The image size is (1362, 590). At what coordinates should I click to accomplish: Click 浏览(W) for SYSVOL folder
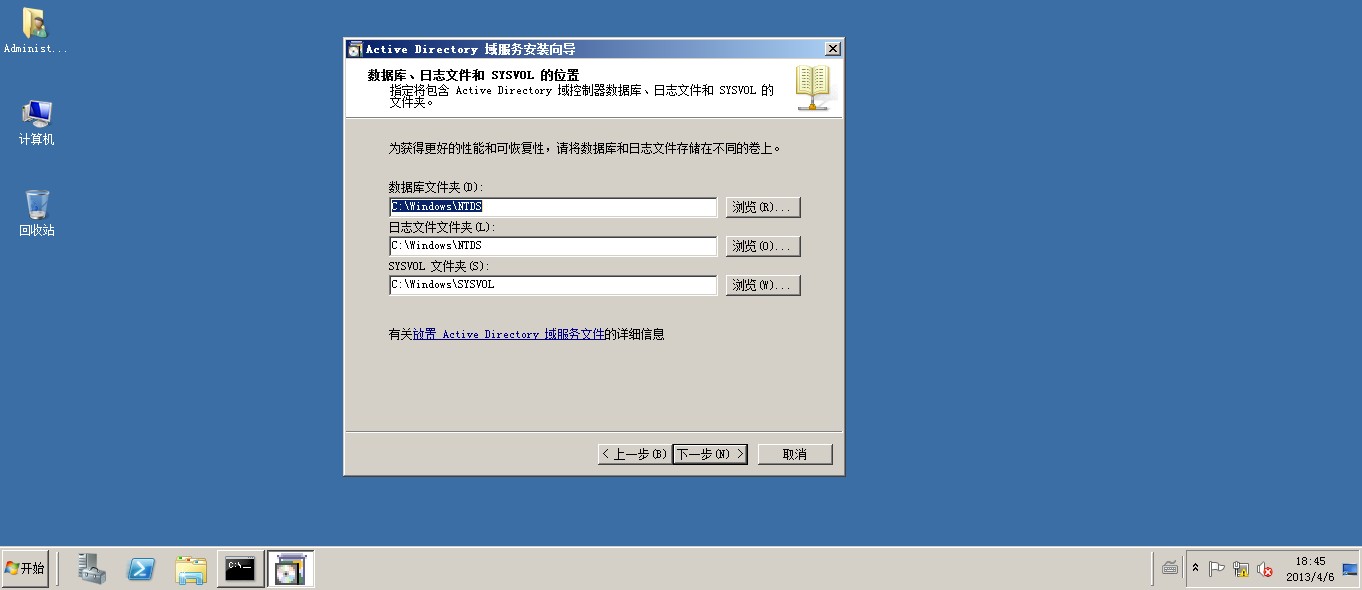[x=763, y=285]
